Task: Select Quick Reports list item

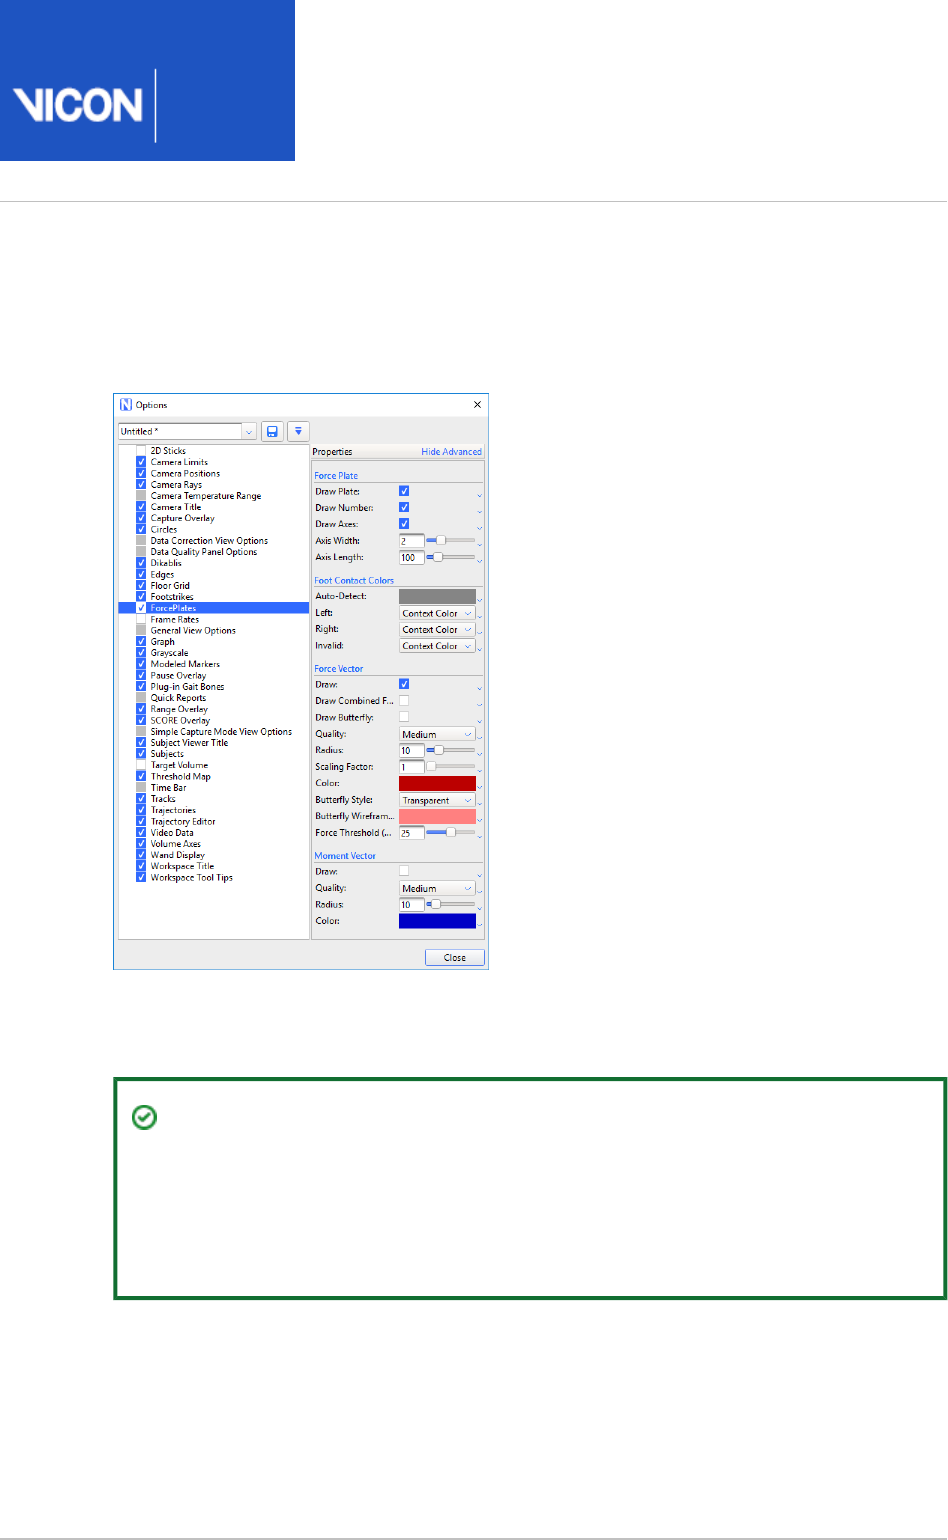Action: tap(178, 698)
